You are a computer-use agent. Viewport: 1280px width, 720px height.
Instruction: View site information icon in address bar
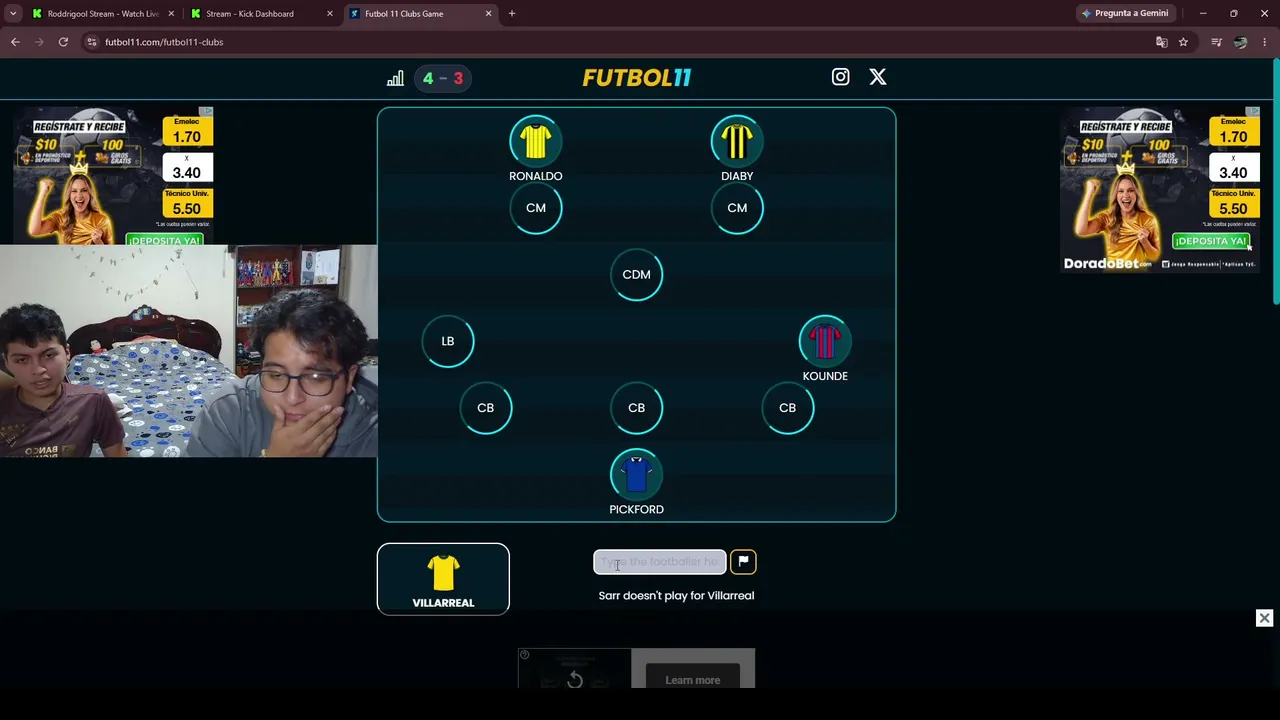click(91, 42)
